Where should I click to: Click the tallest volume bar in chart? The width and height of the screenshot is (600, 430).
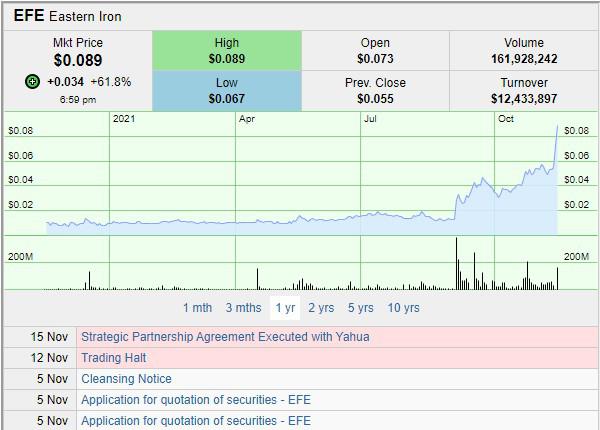click(x=457, y=264)
